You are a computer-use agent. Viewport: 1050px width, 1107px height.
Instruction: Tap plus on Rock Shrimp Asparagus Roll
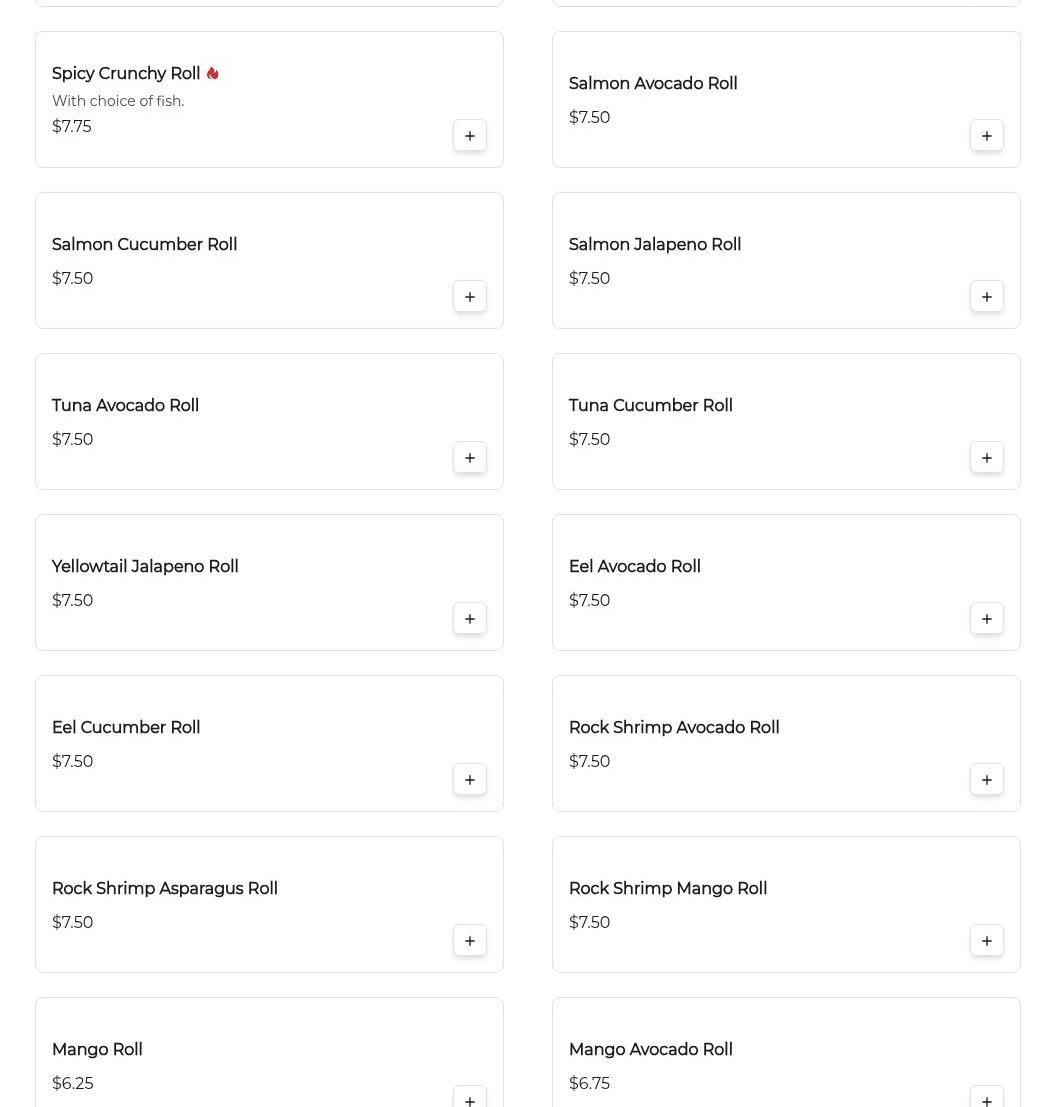(x=470, y=941)
